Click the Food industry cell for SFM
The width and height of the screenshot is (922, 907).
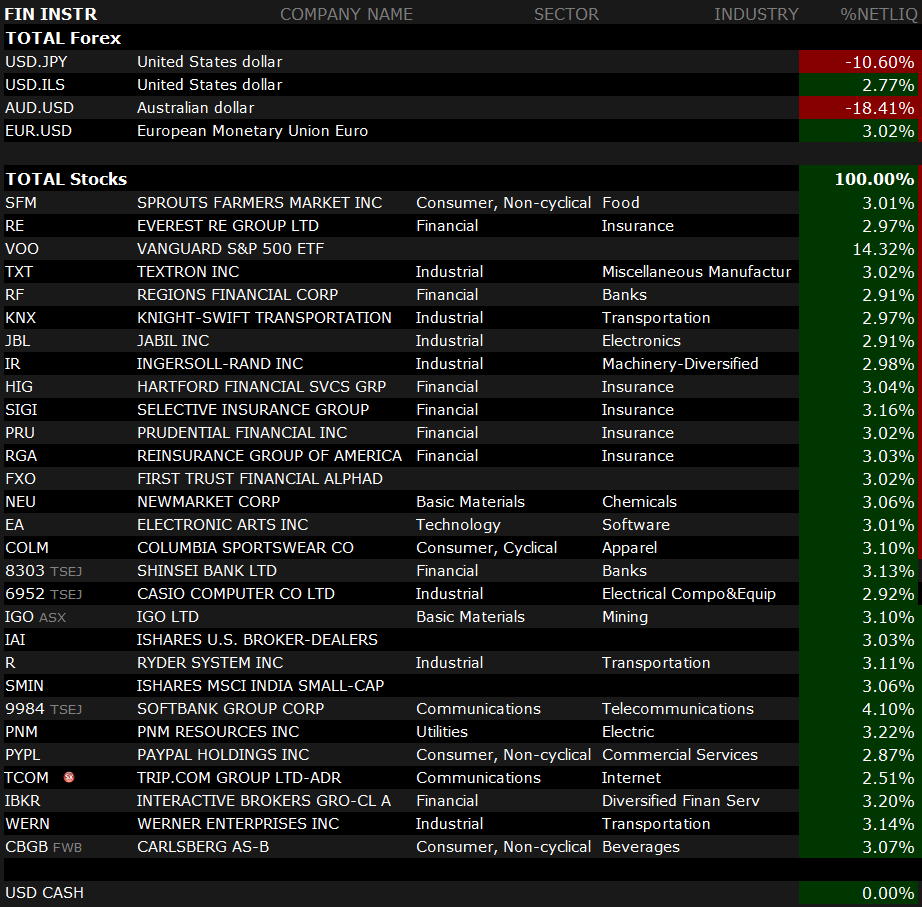pos(620,203)
